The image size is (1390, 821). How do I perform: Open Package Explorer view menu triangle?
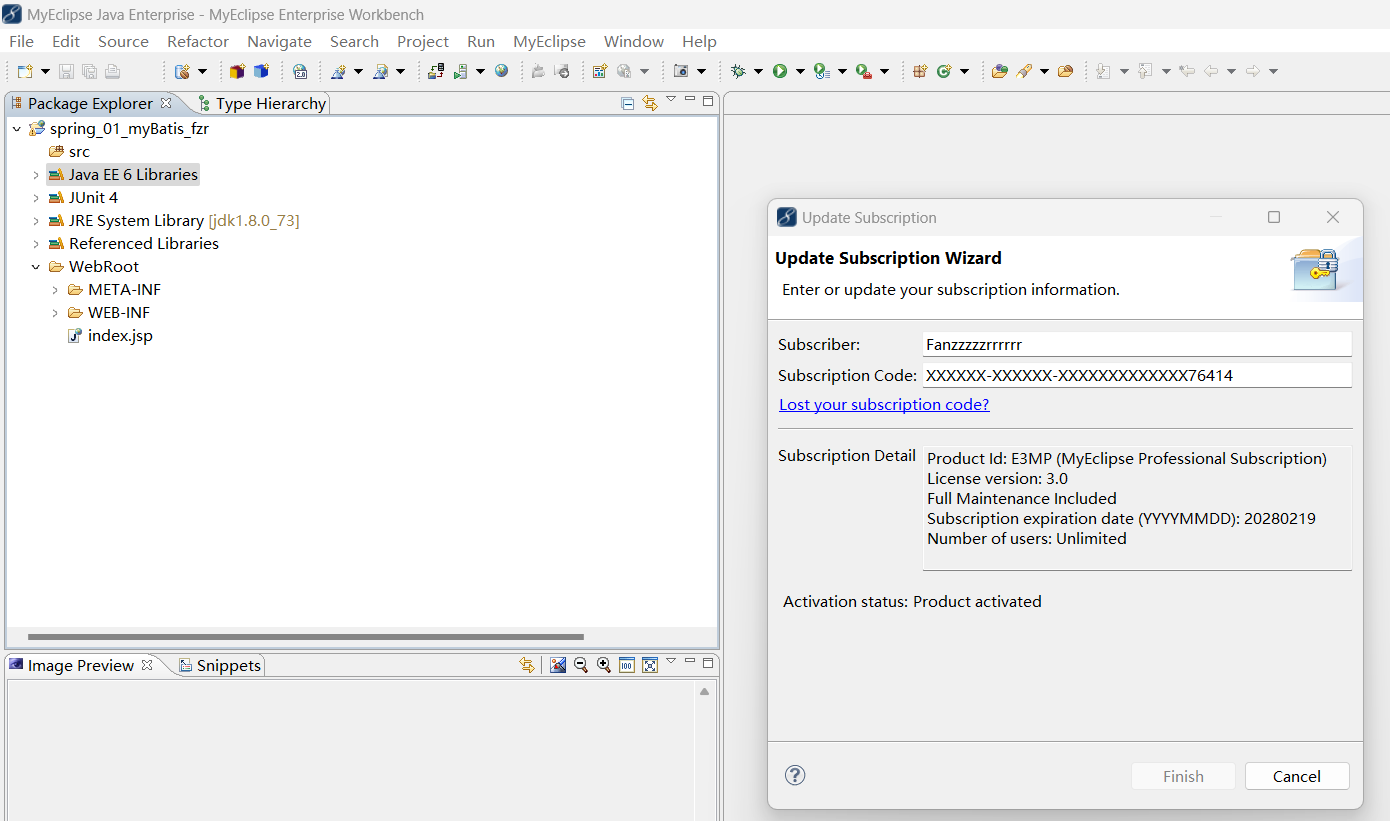click(671, 99)
